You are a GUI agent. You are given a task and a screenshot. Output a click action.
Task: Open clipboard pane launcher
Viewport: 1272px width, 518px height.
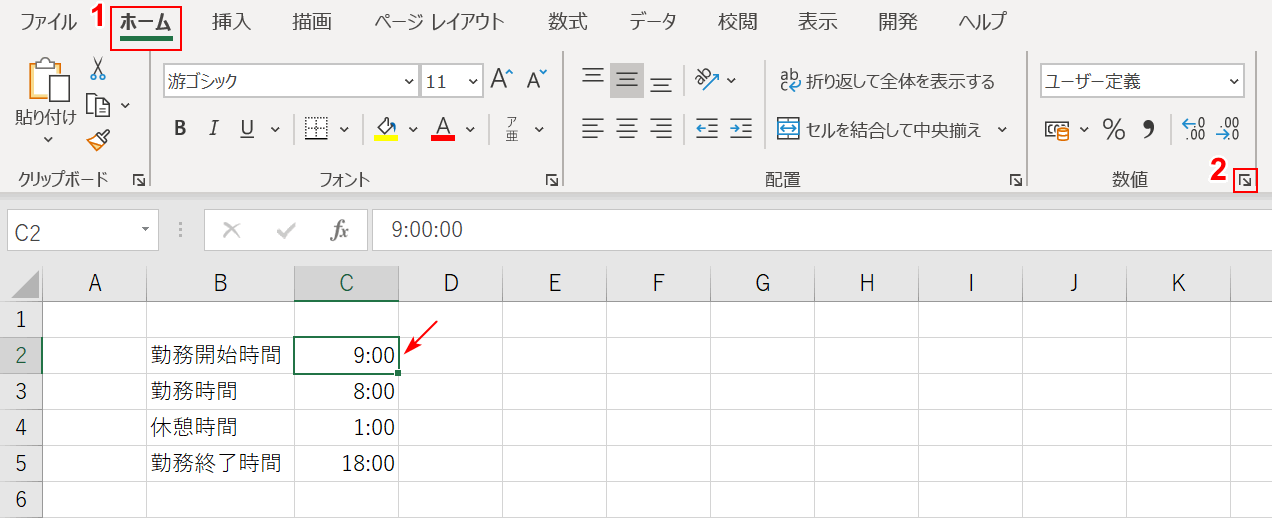(138, 180)
